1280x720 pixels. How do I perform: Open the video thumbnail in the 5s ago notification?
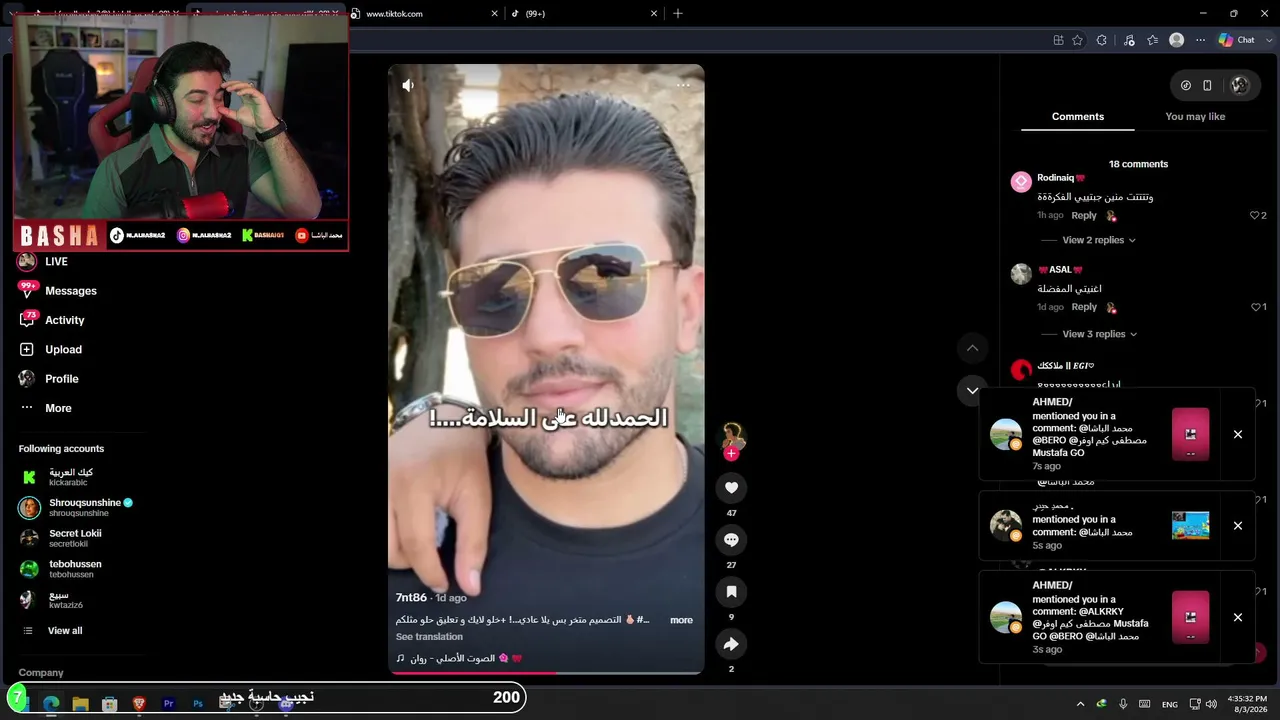click(1190, 526)
